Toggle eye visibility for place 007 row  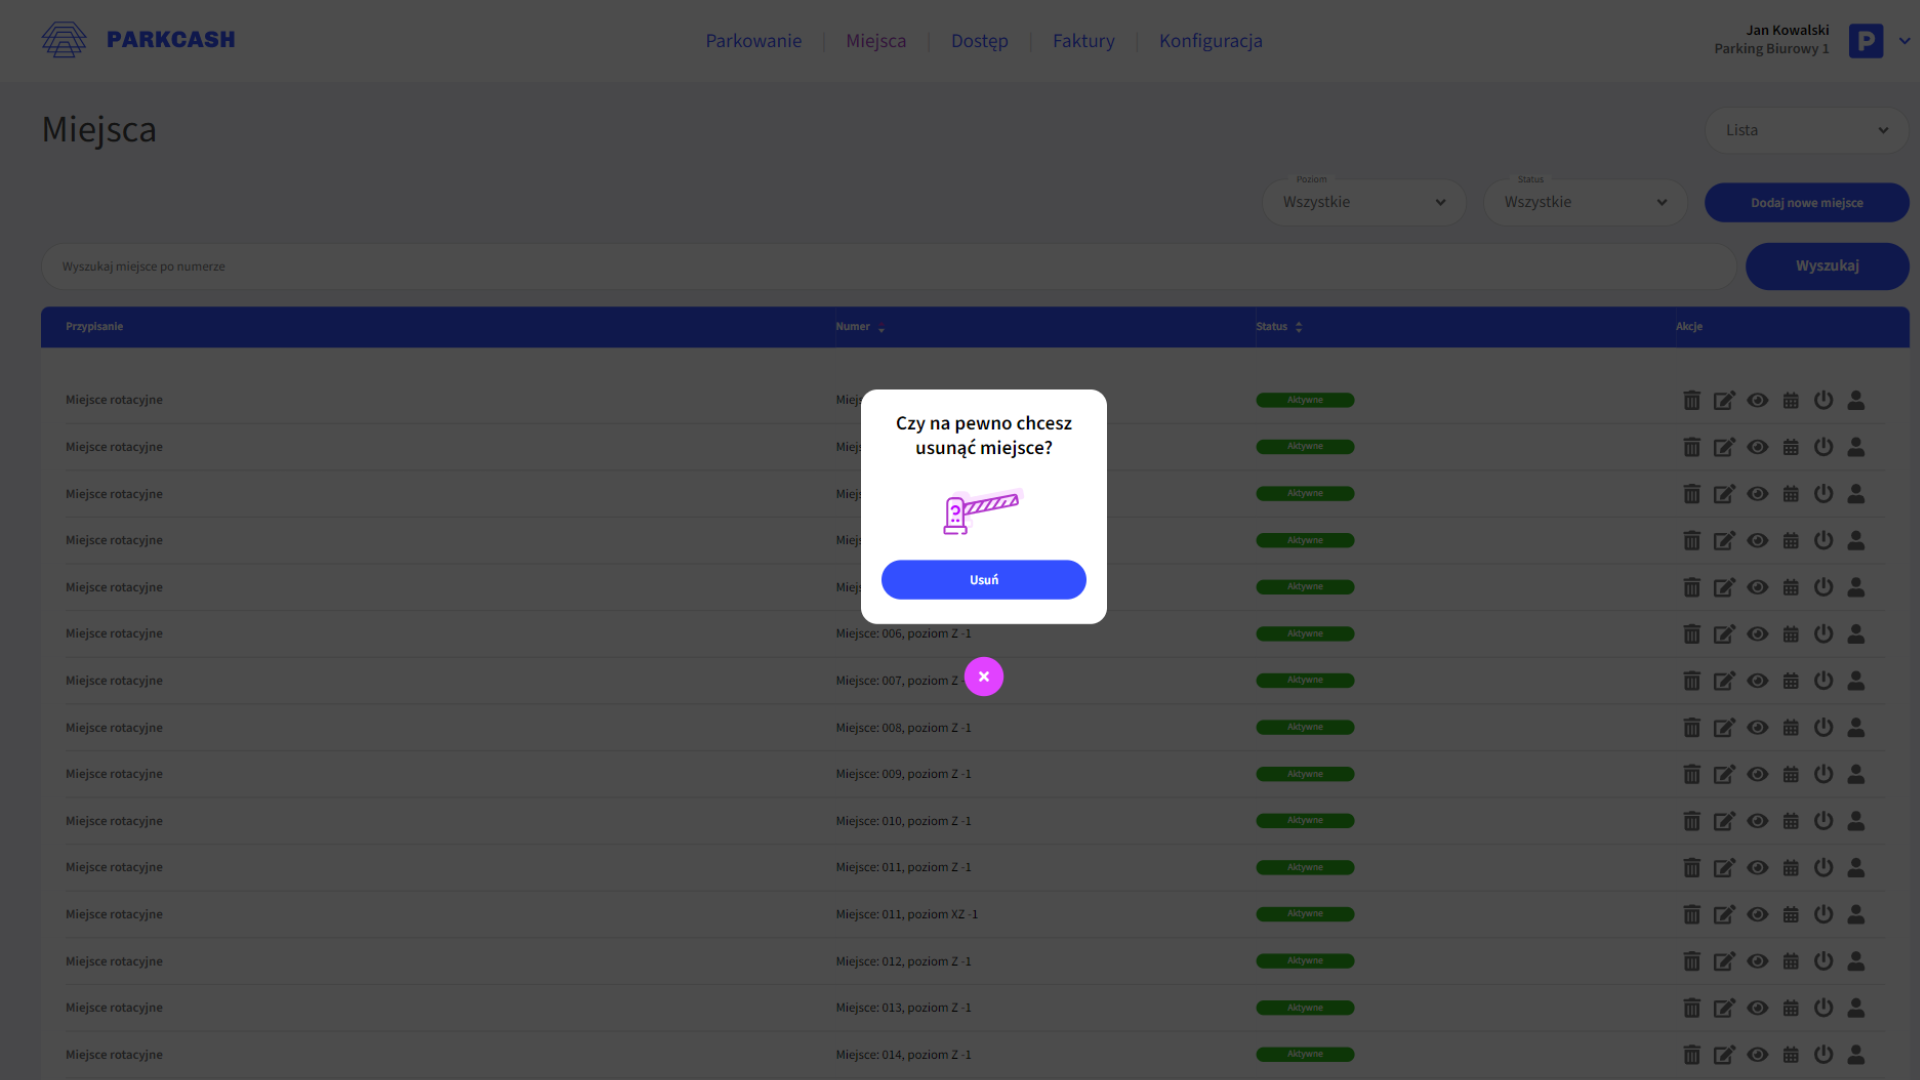pyautogui.click(x=1757, y=681)
